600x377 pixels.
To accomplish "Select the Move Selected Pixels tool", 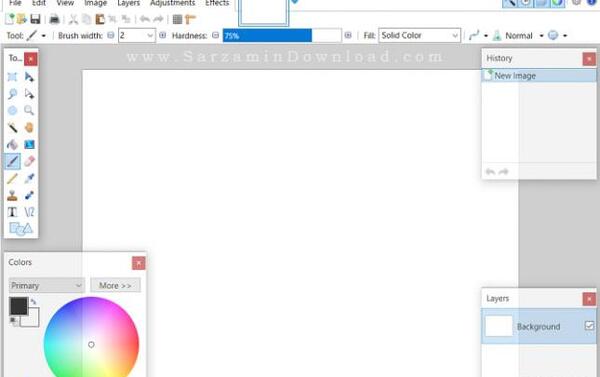I will tap(29, 77).
